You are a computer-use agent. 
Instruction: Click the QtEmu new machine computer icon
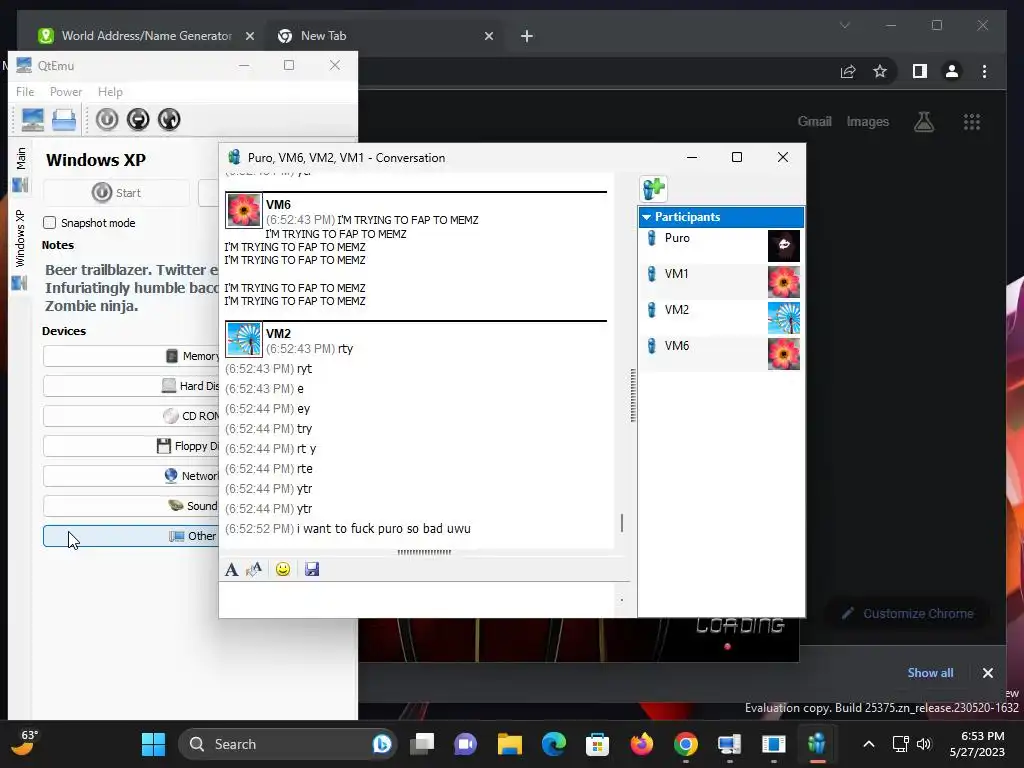point(32,120)
